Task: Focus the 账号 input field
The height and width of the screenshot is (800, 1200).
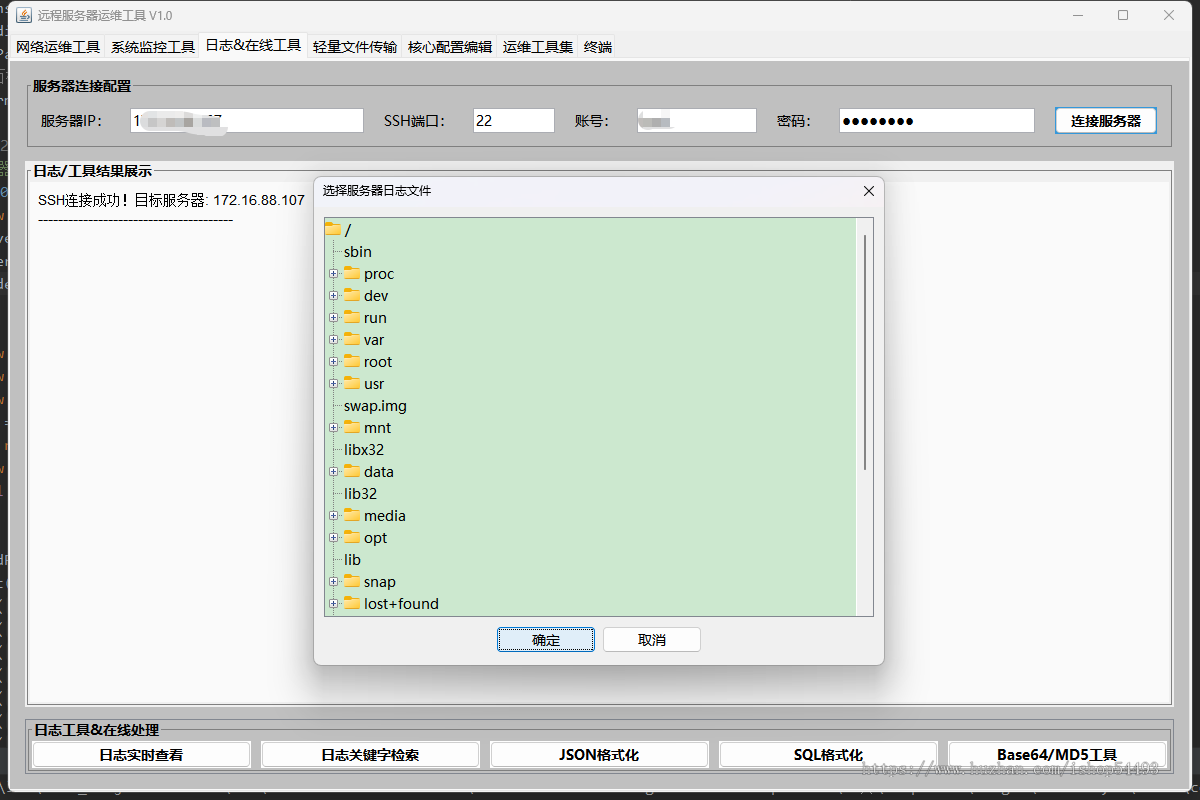Action: [x=697, y=120]
